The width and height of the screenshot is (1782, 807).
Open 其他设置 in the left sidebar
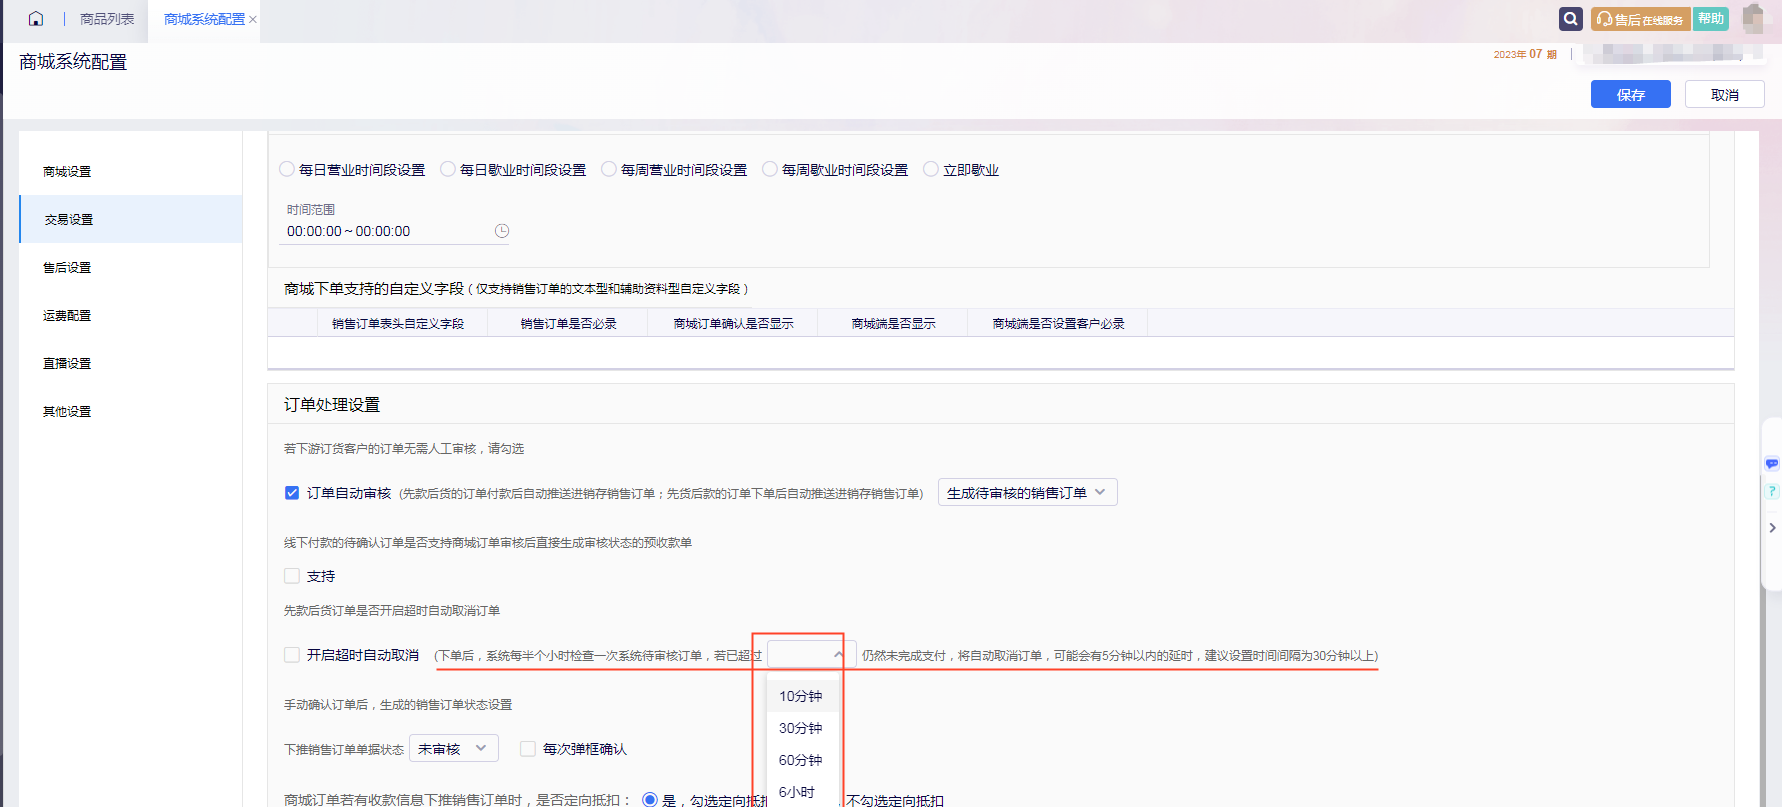[131, 411]
